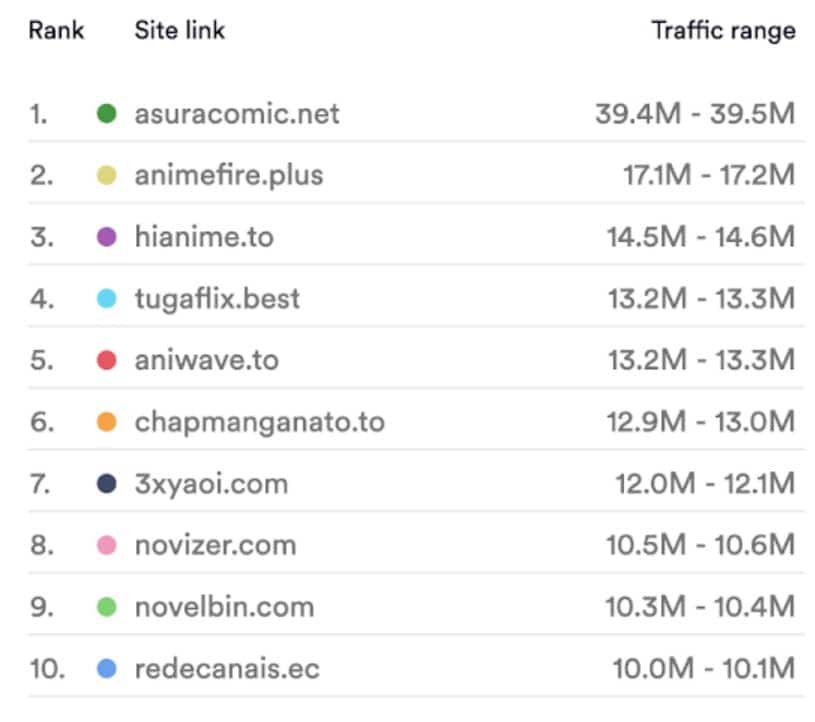The width and height of the screenshot is (815, 722).
Task: Select the pink dot next to novizer.com
Action: click(x=107, y=545)
